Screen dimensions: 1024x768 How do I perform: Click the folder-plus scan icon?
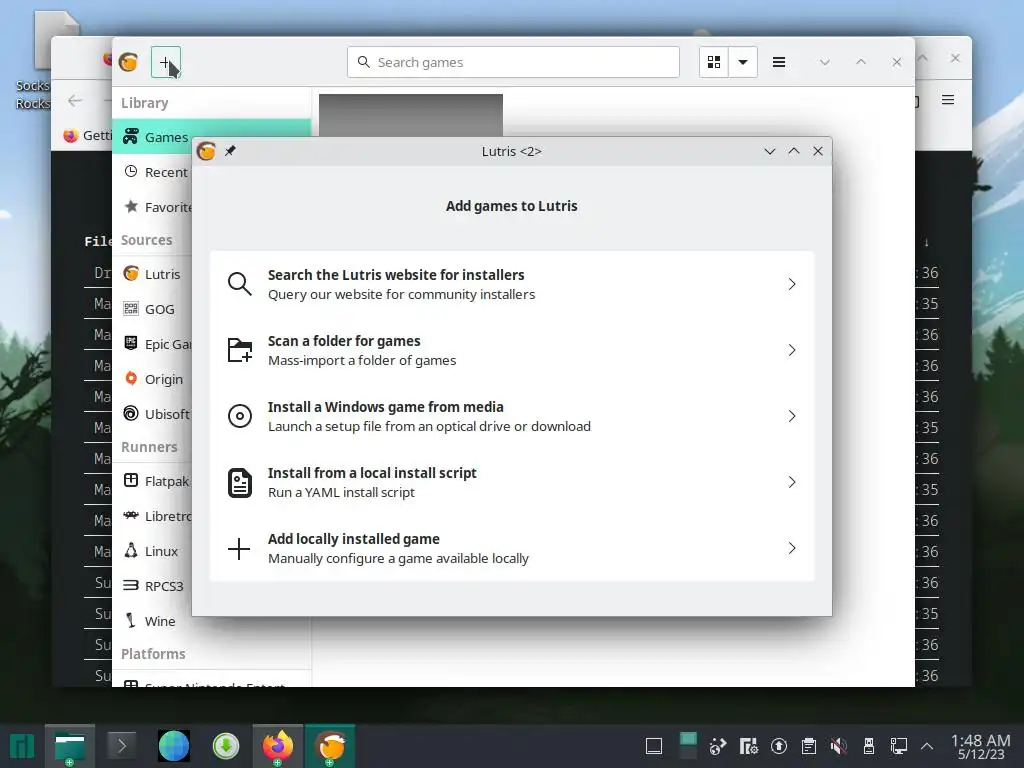[239, 350]
